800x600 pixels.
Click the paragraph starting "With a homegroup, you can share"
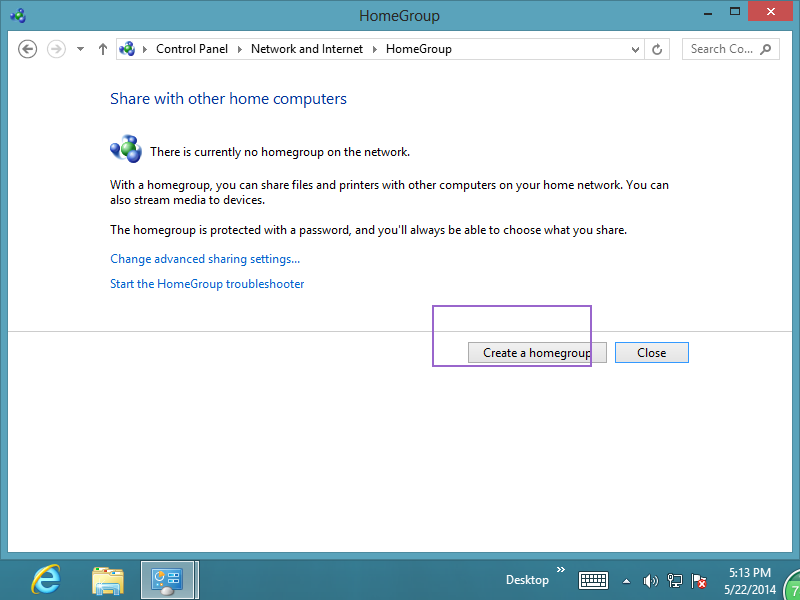coord(389,192)
